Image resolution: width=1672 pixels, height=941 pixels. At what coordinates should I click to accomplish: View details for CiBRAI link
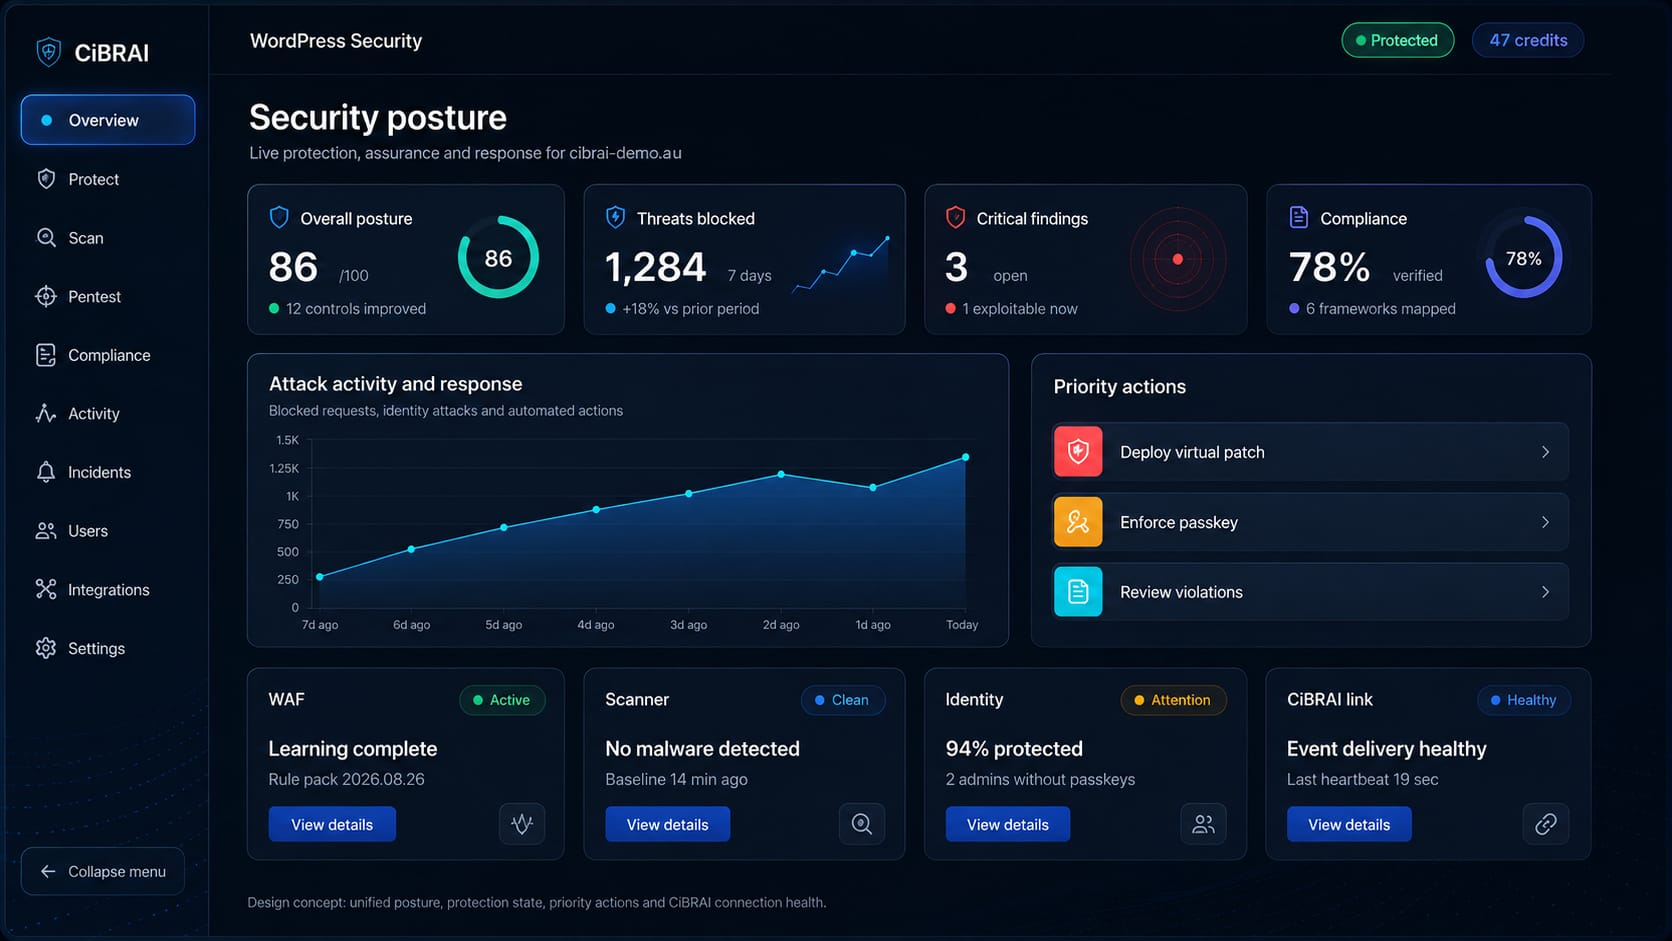coord(1349,824)
